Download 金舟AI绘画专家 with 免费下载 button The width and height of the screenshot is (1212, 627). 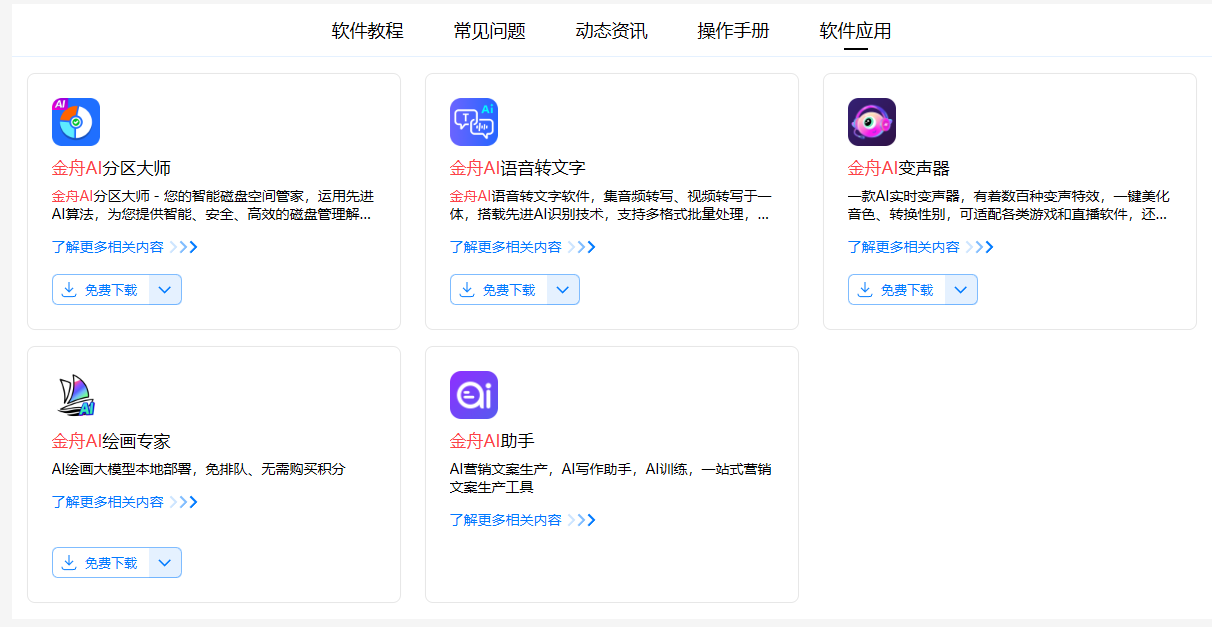pyautogui.click(x=101, y=563)
